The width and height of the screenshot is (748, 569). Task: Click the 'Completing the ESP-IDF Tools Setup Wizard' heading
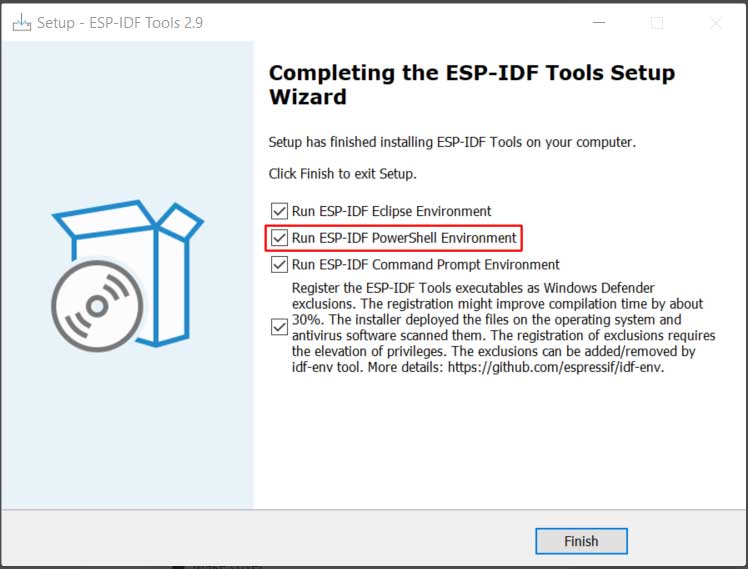(472, 85)
